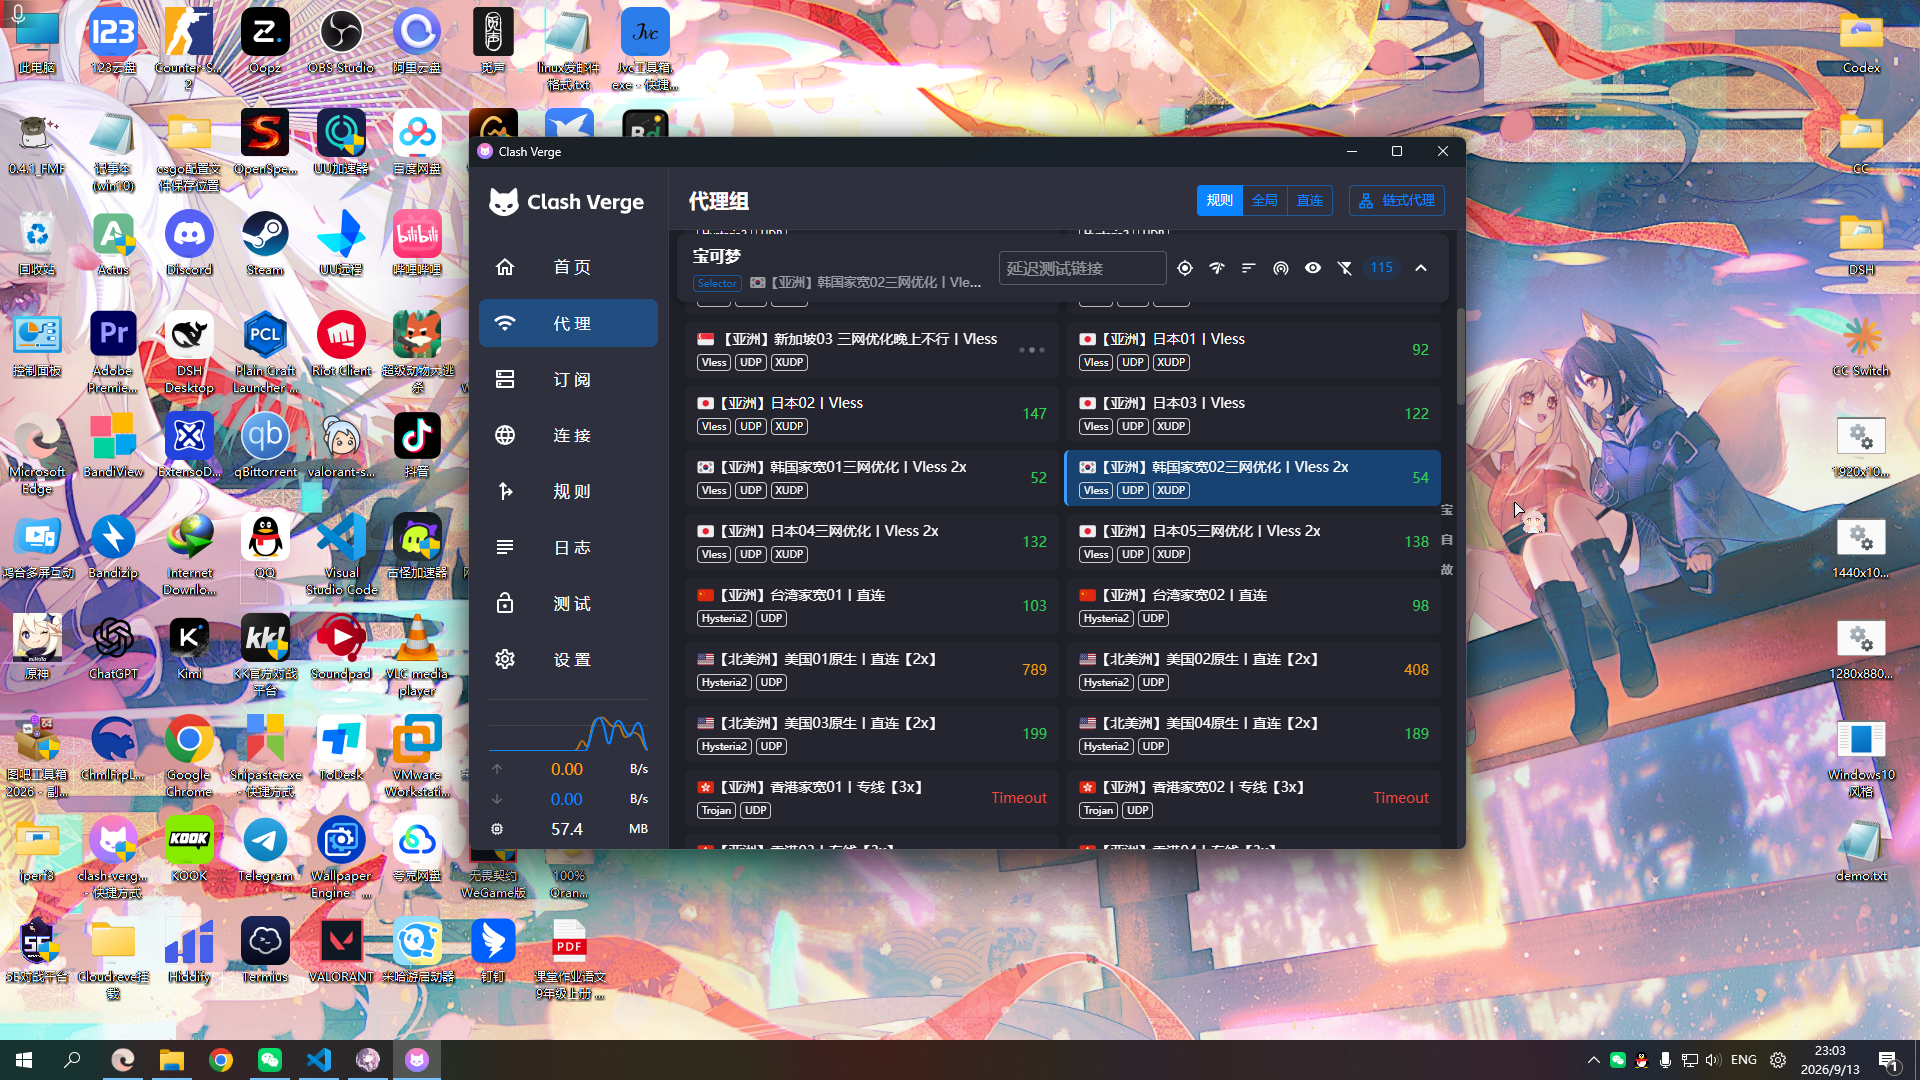Locate the current proxy node in 宝可梦
This screenshot has width=1920, height=1080.
click(1185, 268)
